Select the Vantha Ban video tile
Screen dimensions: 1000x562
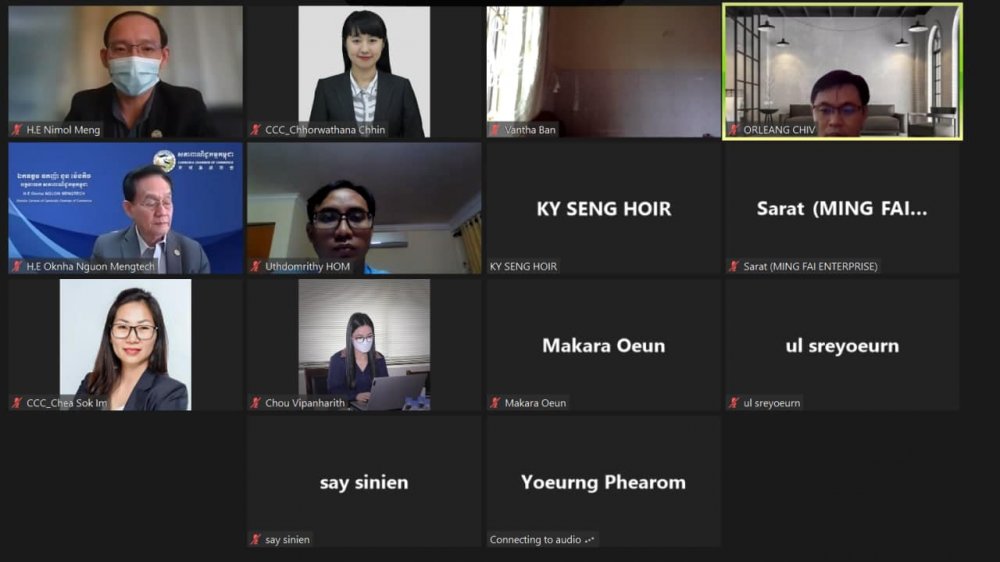coord(603,72)
